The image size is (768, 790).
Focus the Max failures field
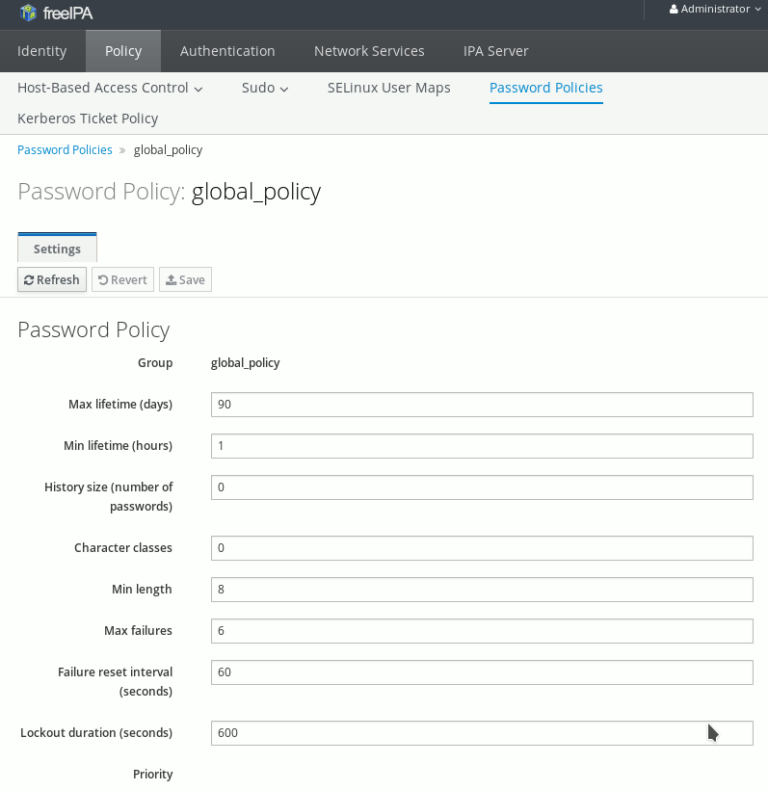[482, 631]
